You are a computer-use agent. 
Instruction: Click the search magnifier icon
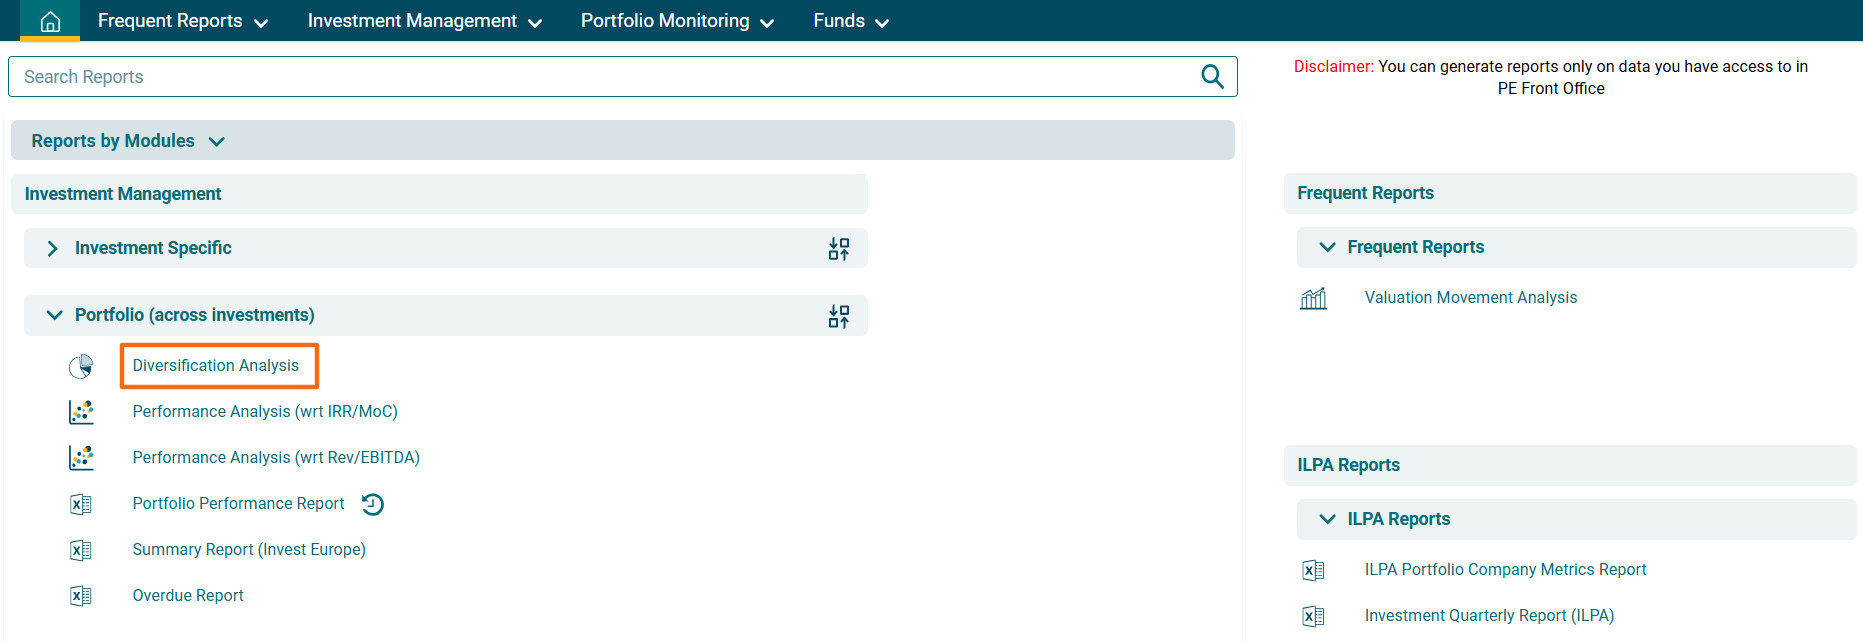[1212, 77]
